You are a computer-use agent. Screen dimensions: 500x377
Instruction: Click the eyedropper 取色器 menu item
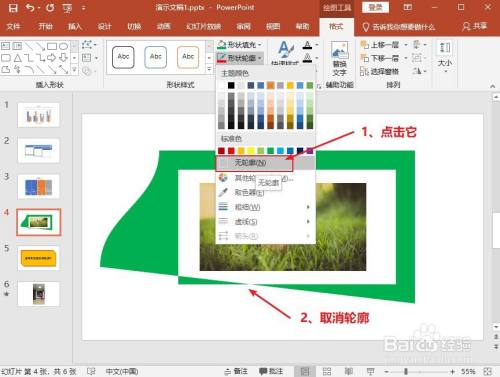[x=266, y=192]
